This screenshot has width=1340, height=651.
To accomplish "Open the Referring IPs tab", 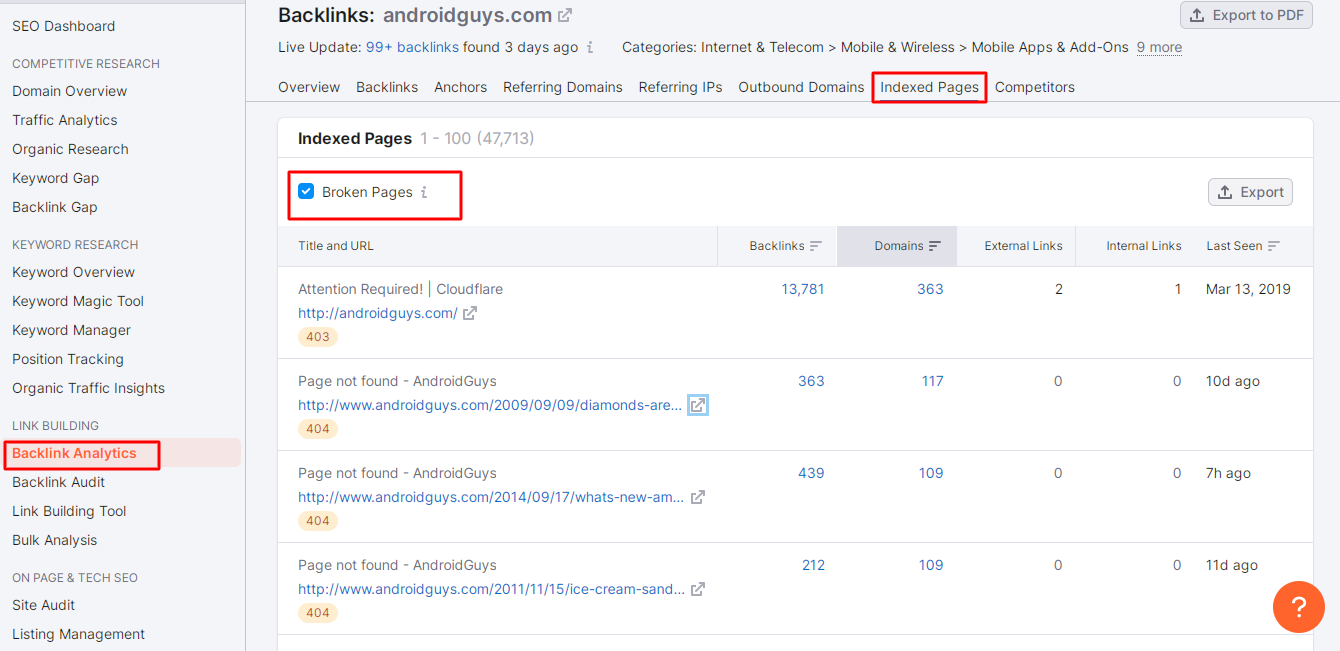I will pos(680,87).
